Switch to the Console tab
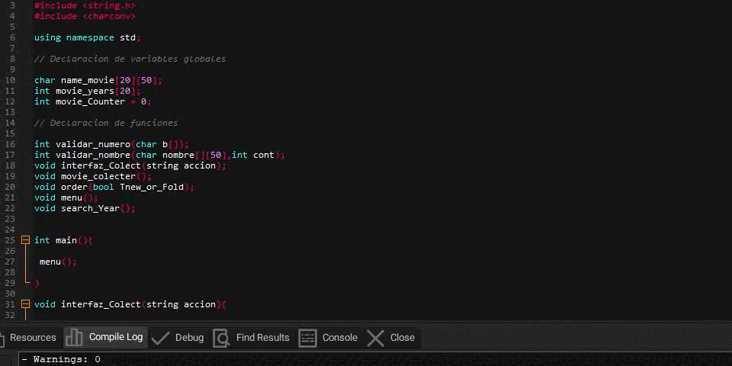 tap(328, 338)
